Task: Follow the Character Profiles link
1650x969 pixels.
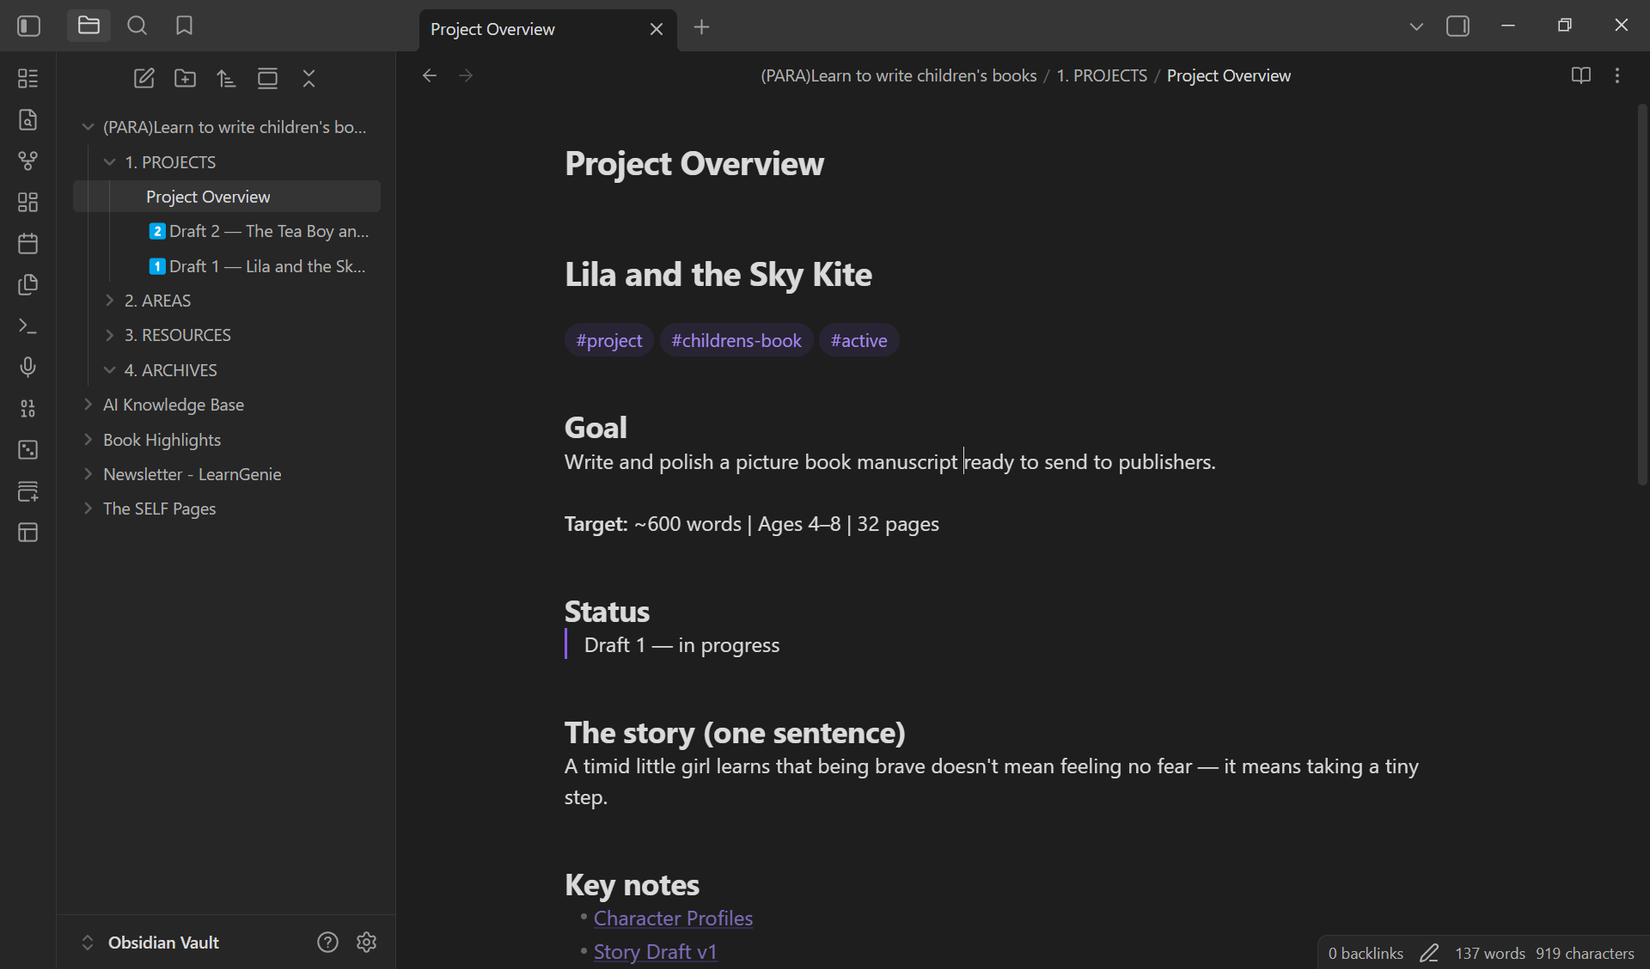Action: click(x=673, y=918)
